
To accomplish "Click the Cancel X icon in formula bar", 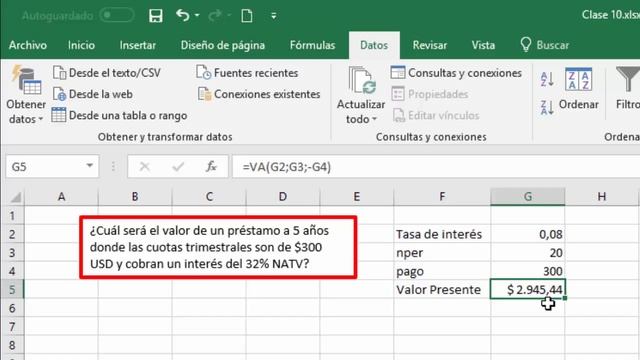I will coord(144,167).
